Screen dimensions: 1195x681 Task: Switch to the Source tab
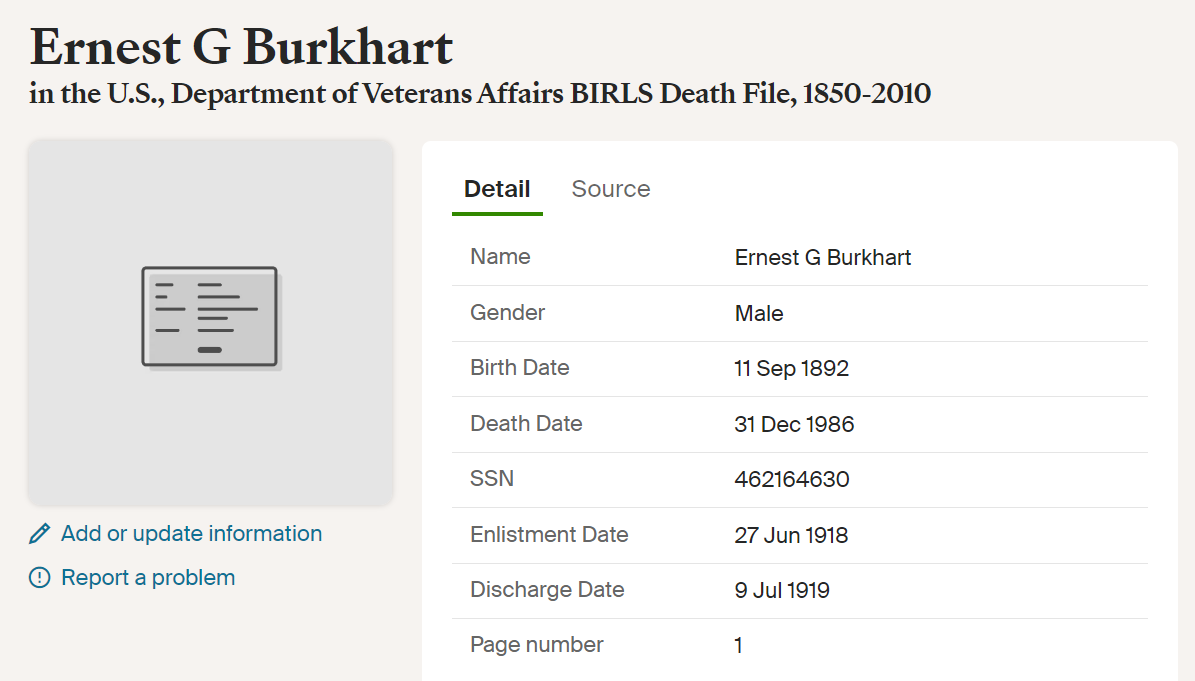610,189
